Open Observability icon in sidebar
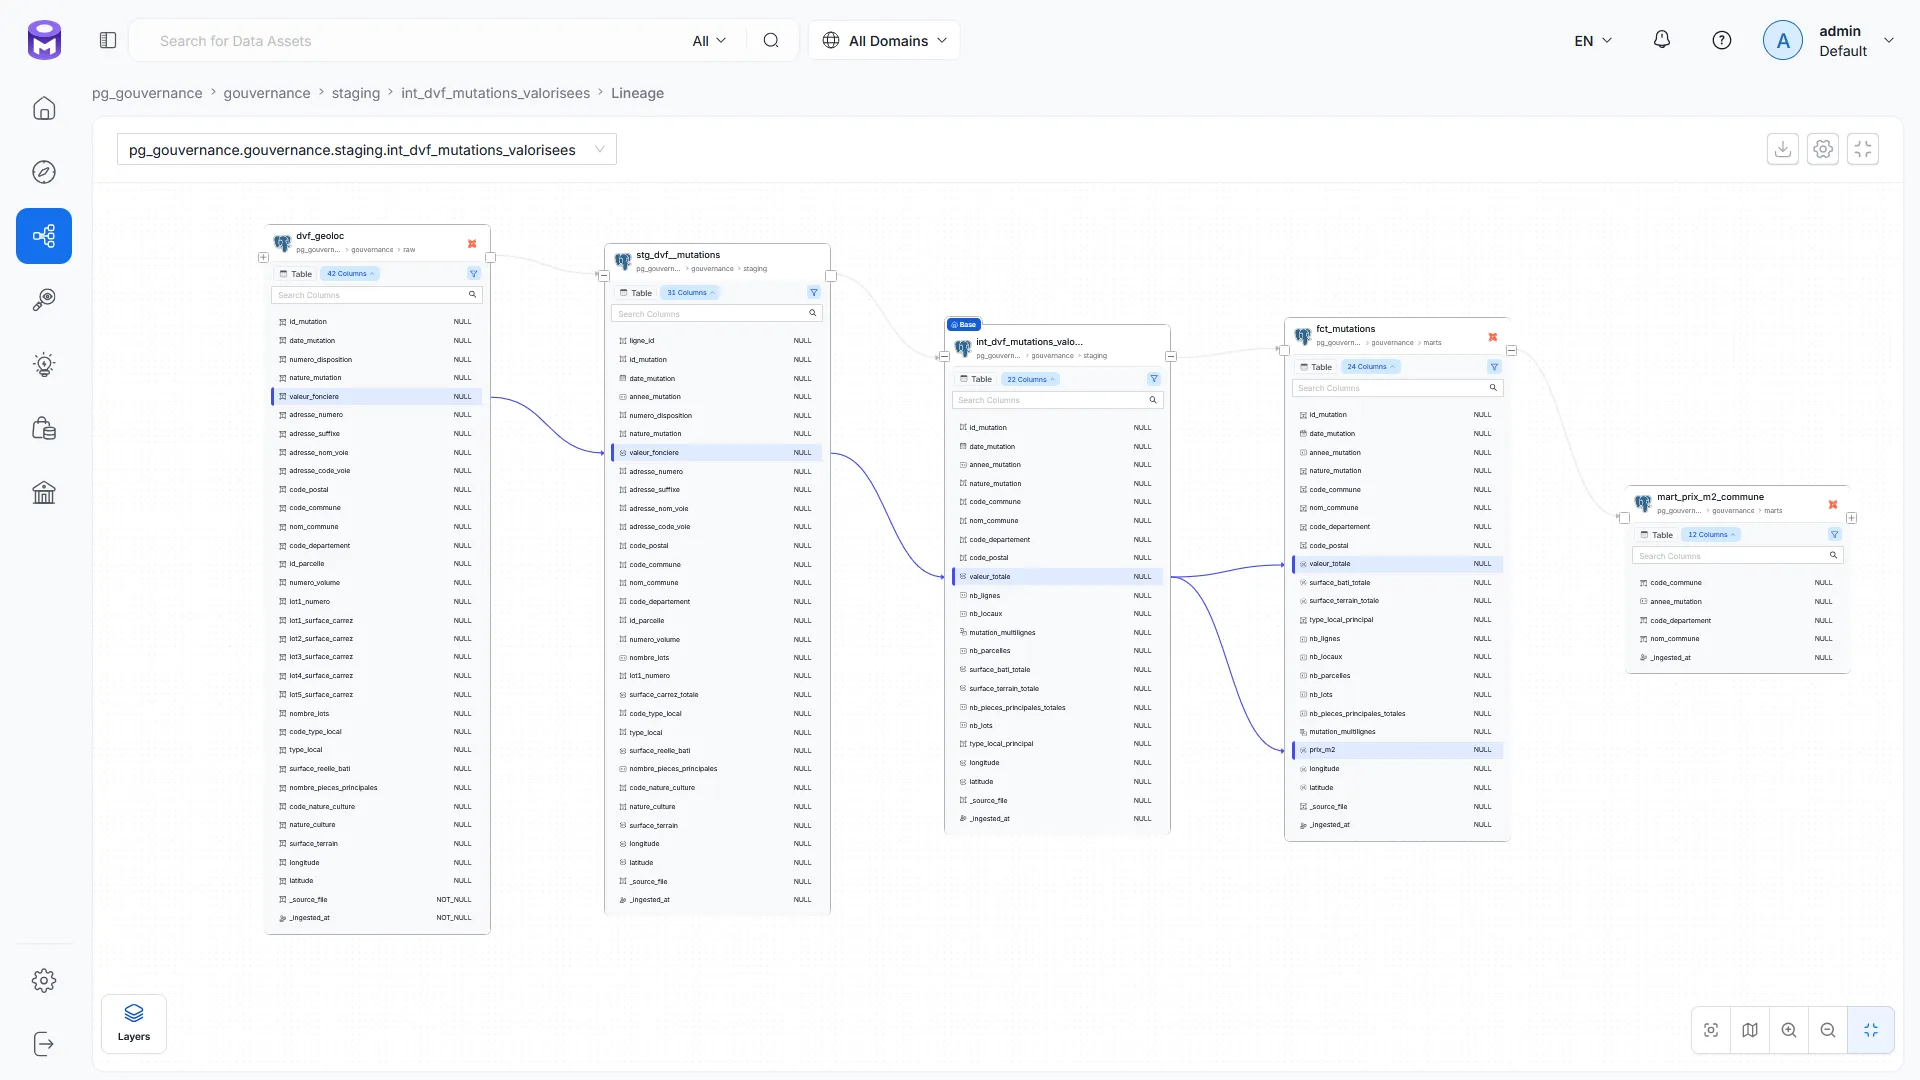Viewport: 1920px width, 1080px height. pos(44,300)
